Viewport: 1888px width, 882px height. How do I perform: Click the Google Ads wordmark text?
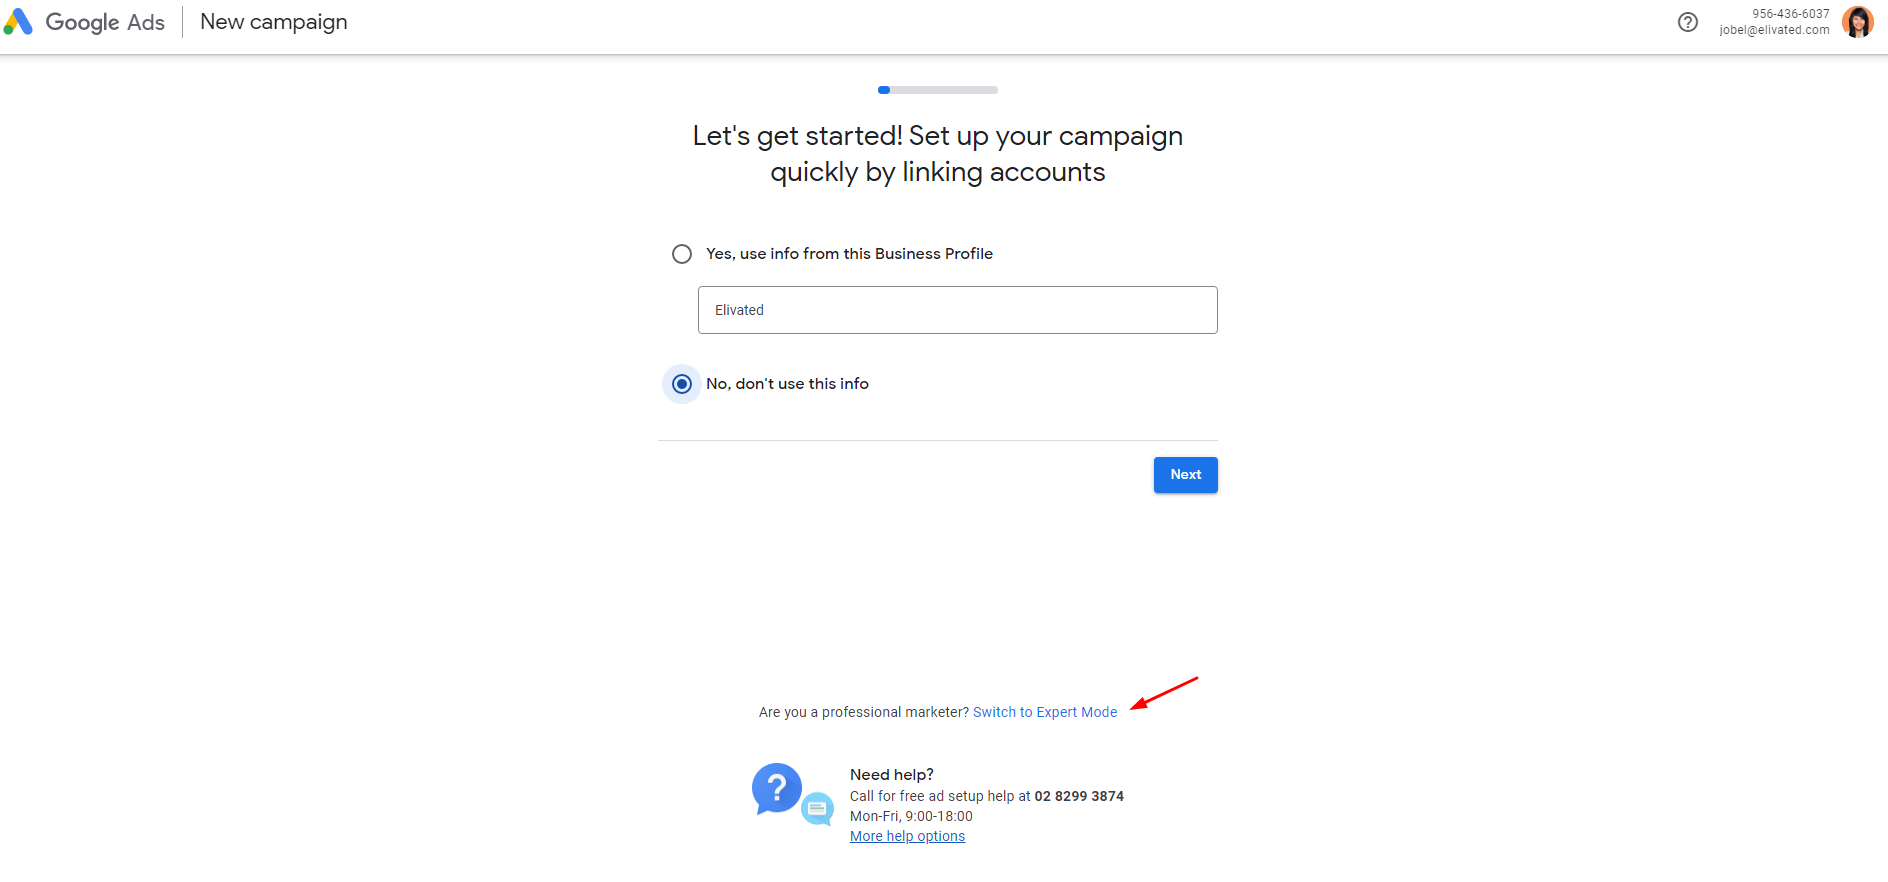(x=105, y=22)
